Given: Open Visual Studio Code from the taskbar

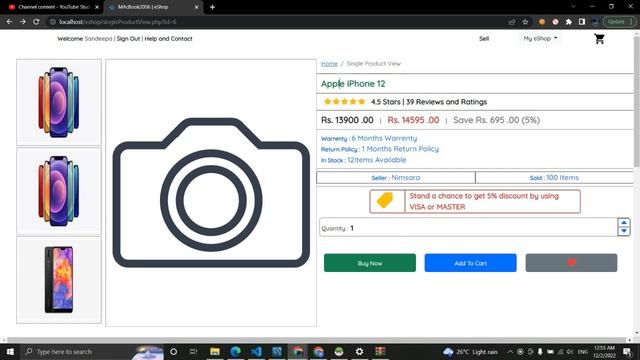Looking at the screenshot, I should (256, 351).
